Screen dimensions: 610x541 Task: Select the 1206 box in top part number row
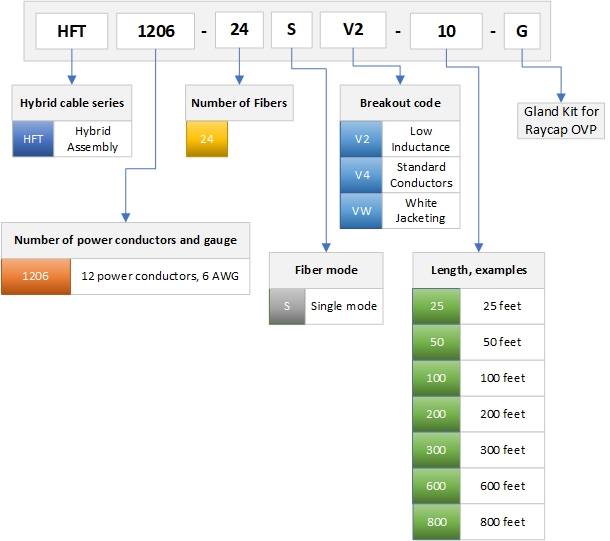pyautogui.click(x=154, y=31)
